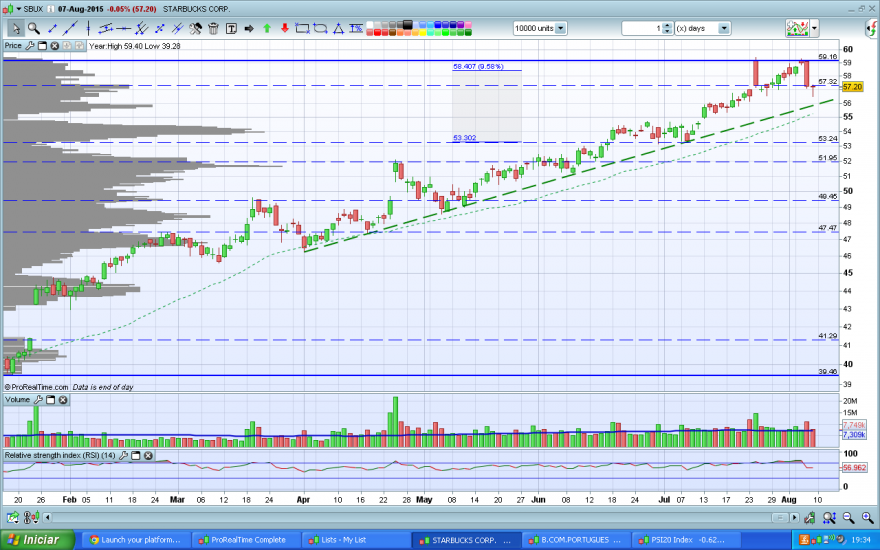
Task: Select the rectangle drawing tool
Action: (302, 28)
